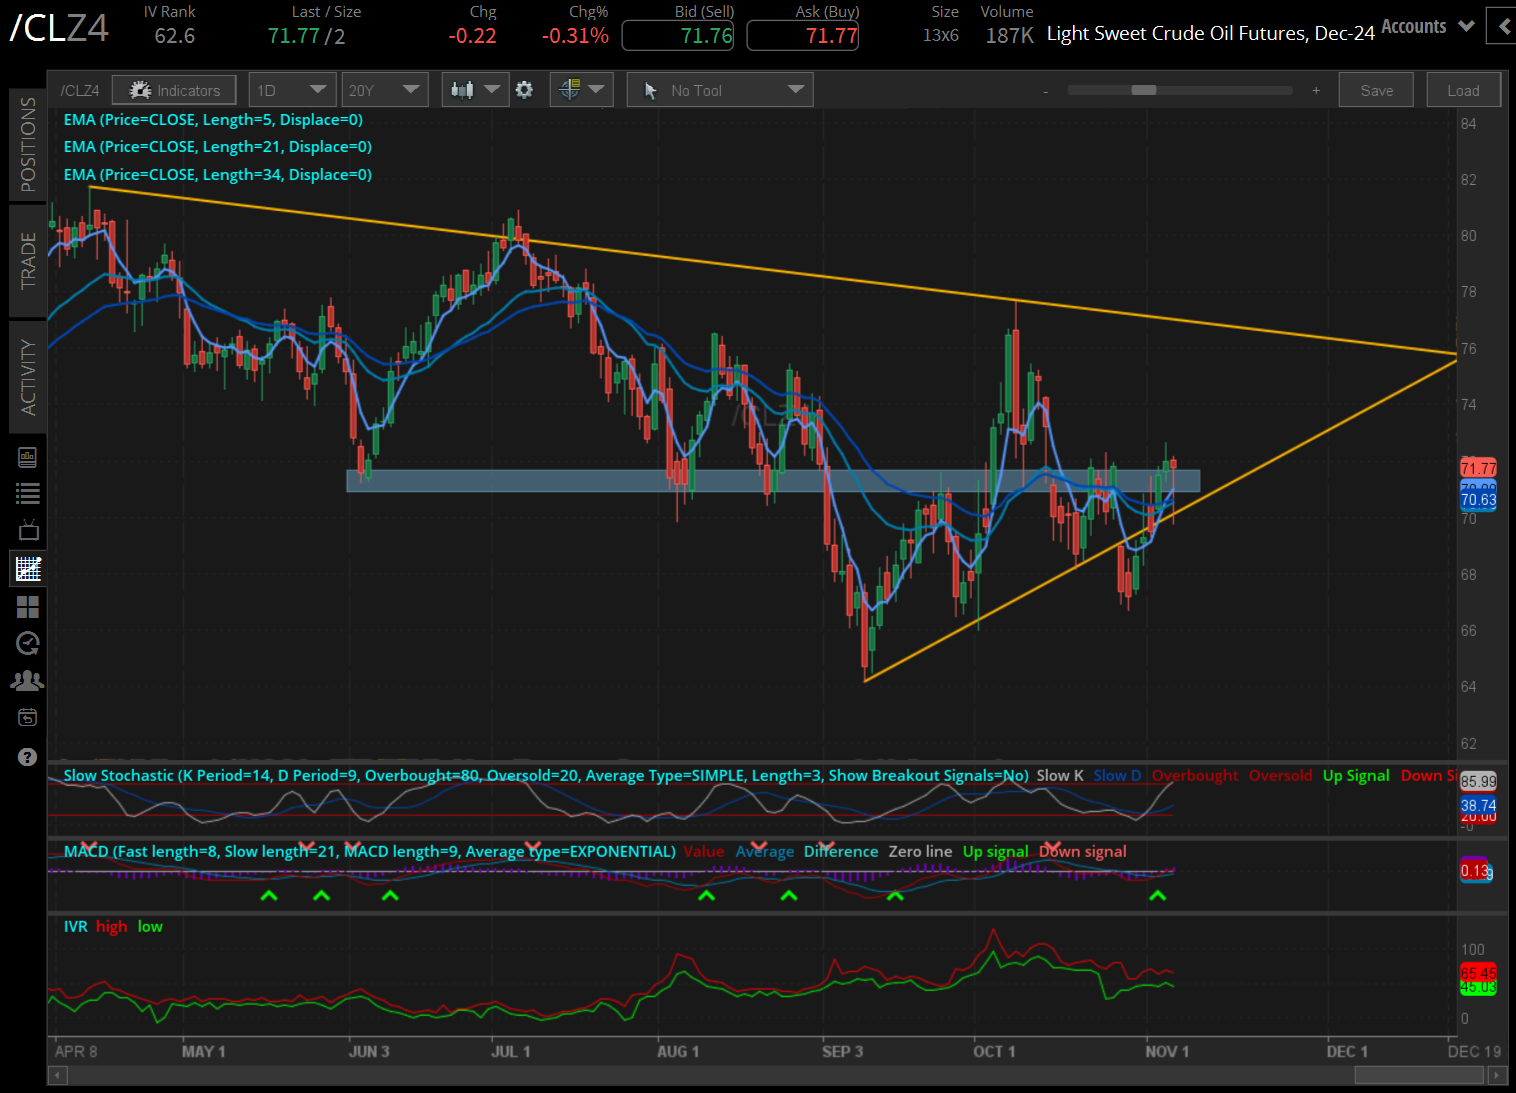The image size is (1516, 1093).
Task: Open the help question mark icon
Action: click(x=28, y=757)
